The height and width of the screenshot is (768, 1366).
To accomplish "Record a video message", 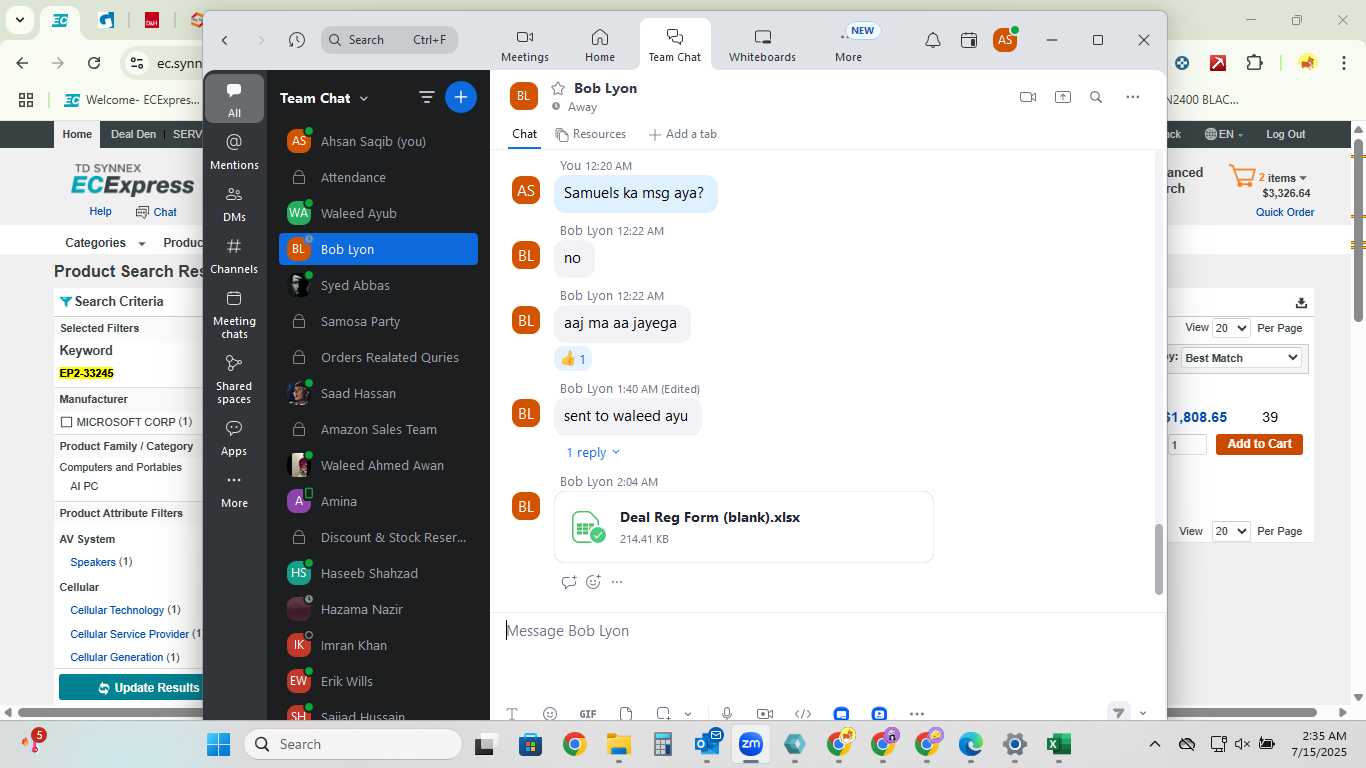I will click(x=765, y=714).
